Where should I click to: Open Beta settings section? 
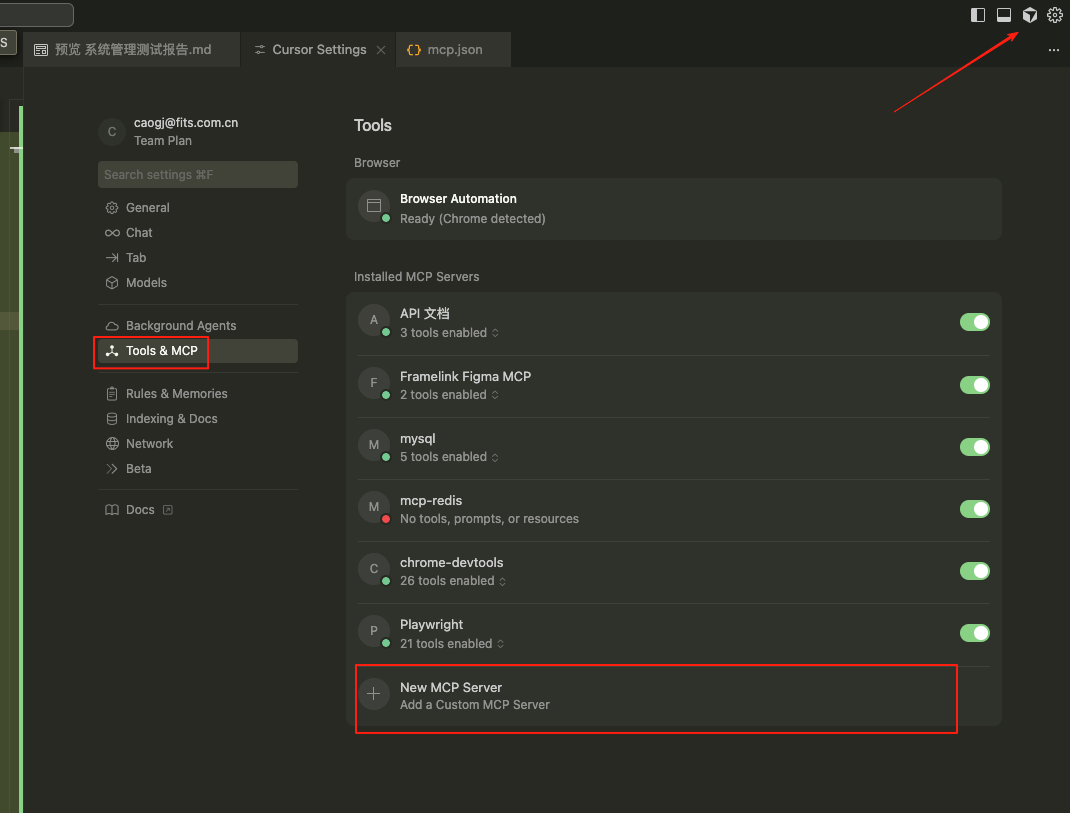[198, 469]
